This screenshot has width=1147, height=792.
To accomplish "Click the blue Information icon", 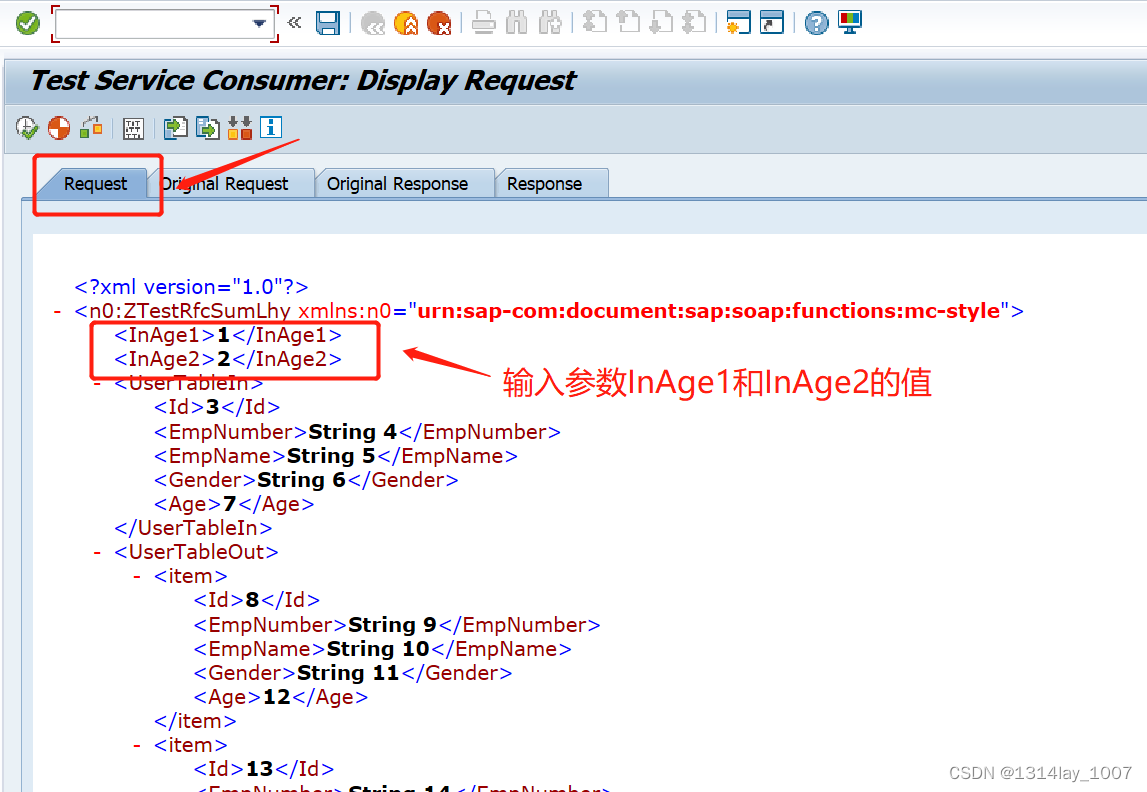I will click(x=271, y=127).
